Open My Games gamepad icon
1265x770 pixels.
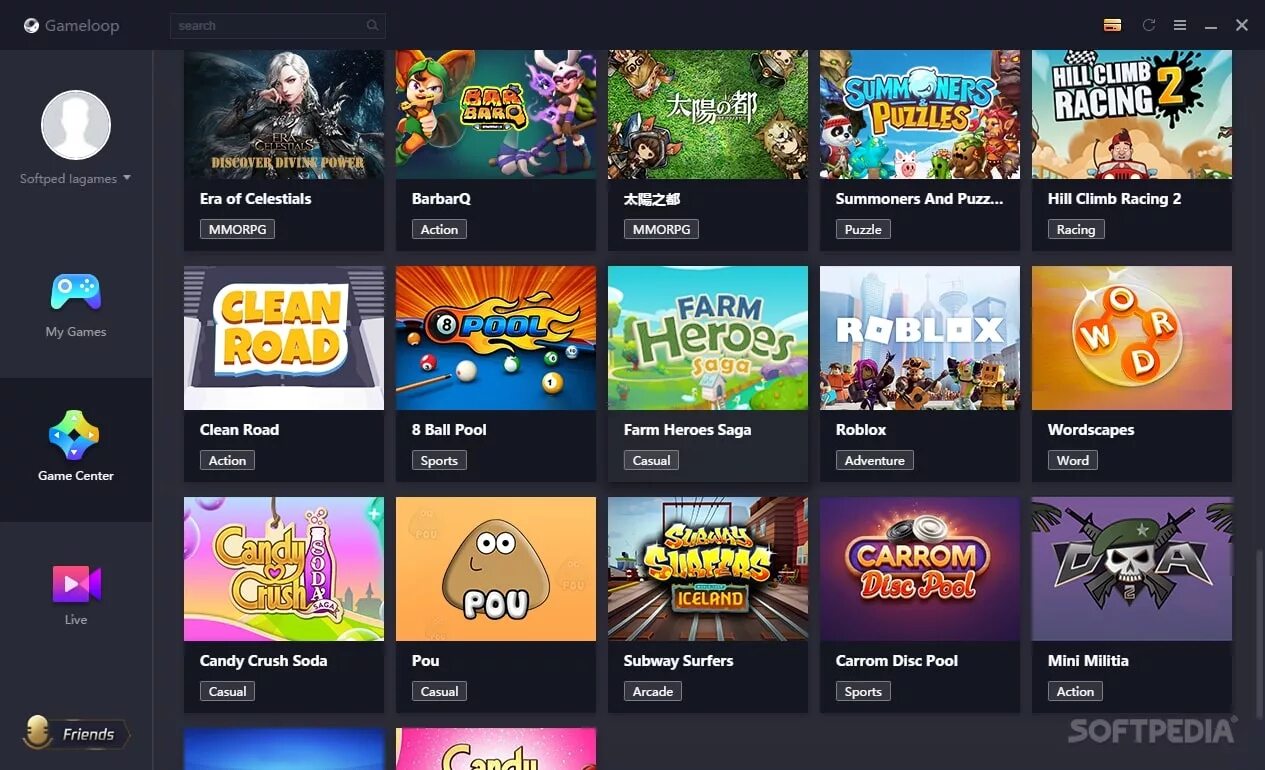coord(76,292)
